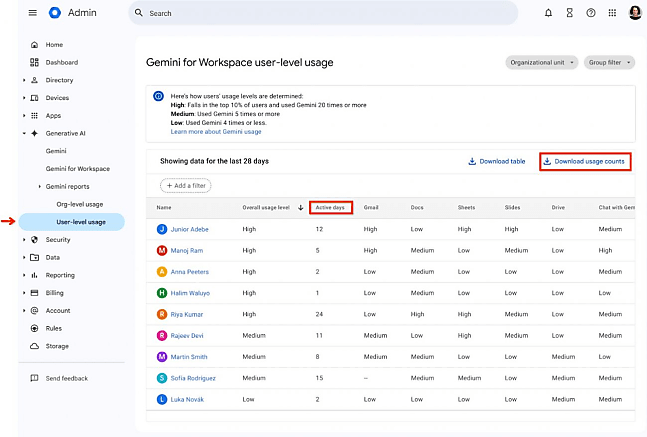Click the sort arrow beside Overall usage level

[x=300, y=208]
